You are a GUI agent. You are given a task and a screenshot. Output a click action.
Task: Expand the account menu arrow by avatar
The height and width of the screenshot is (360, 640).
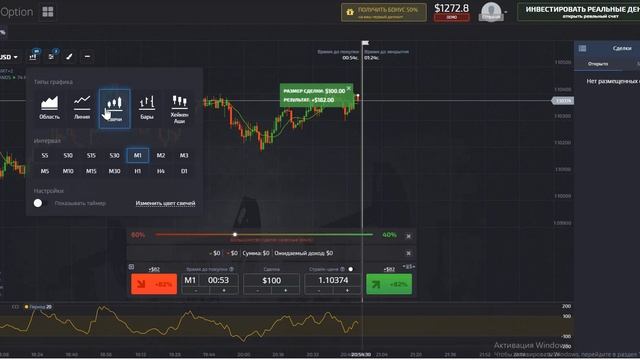click(x=506, y=12)
